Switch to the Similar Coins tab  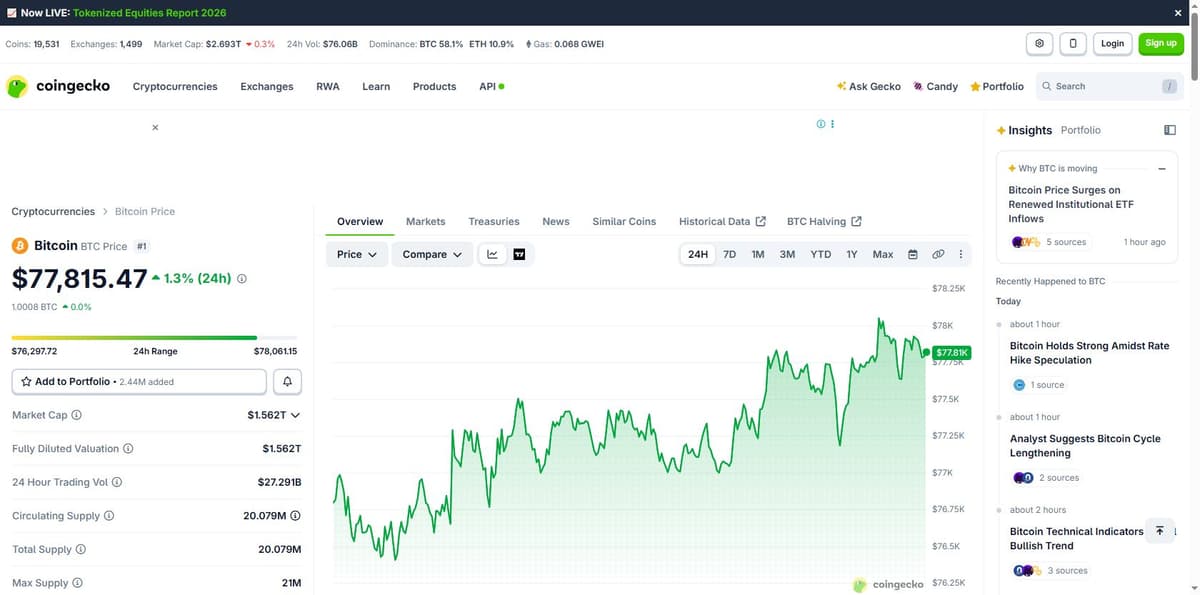coord(624,221)
